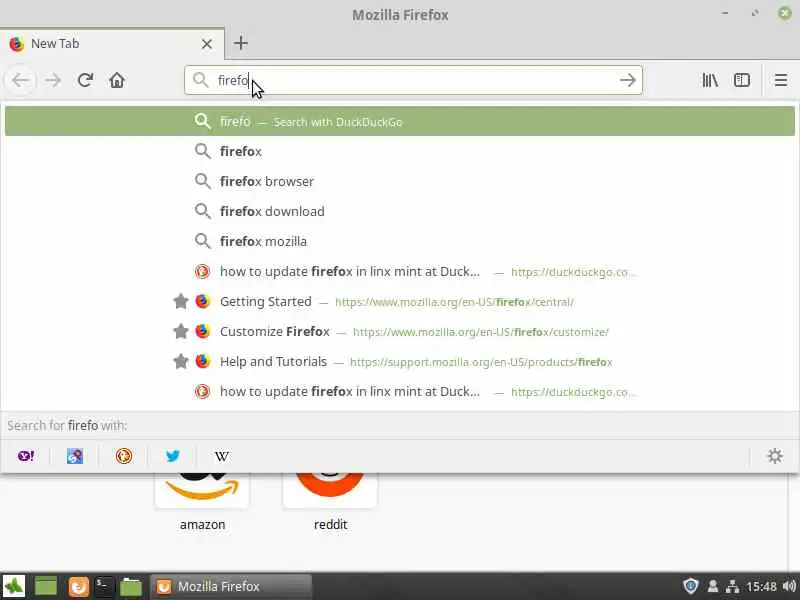Open Help and Tutorials bookmark result
Screen dimensions: 800x600
point(400,362)
